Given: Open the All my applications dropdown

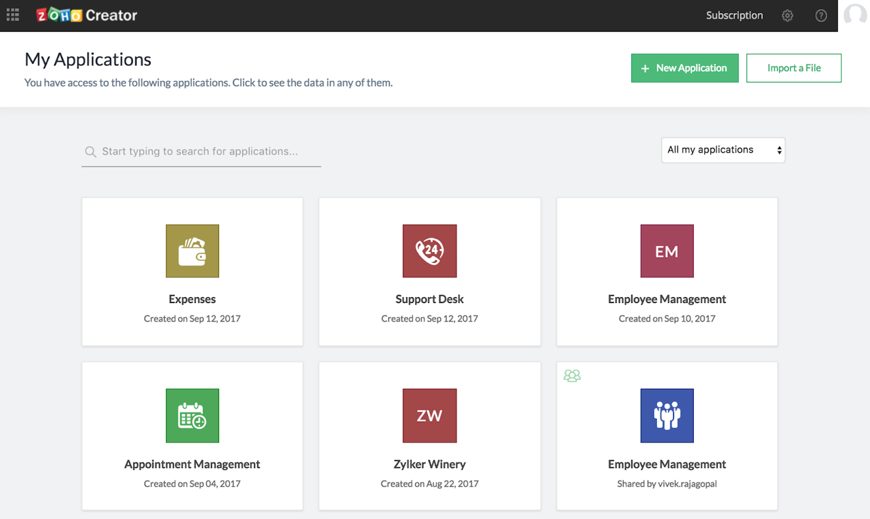Looking at the screenshot, I should pos(723,150).
